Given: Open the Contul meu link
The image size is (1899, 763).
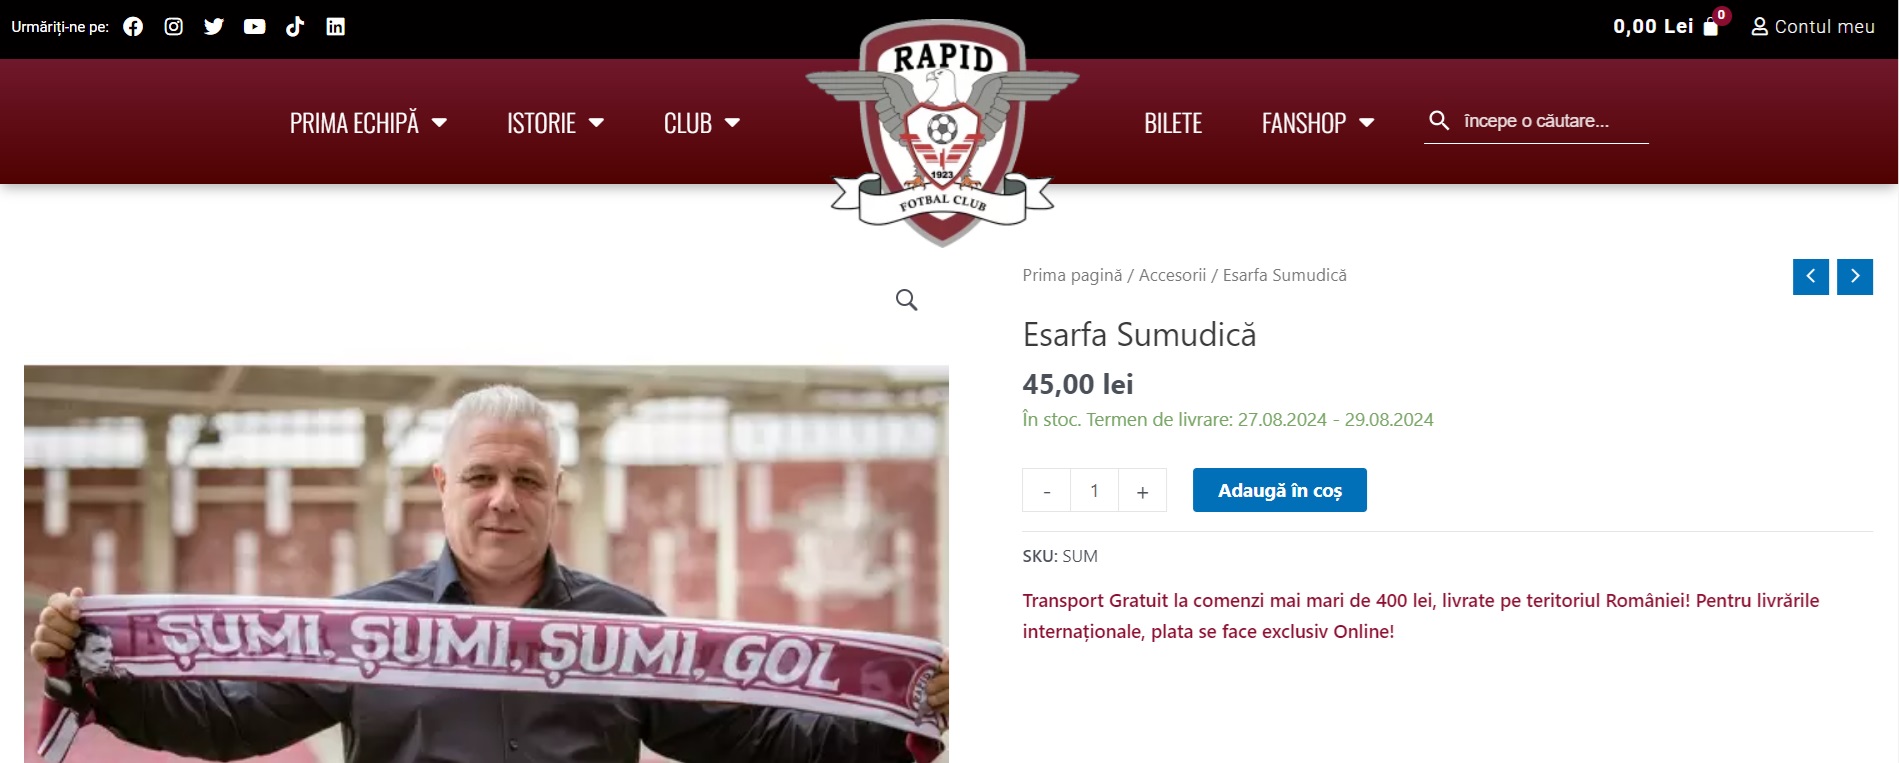Looking at the screenshot, I should click(x=1813, y=27).
